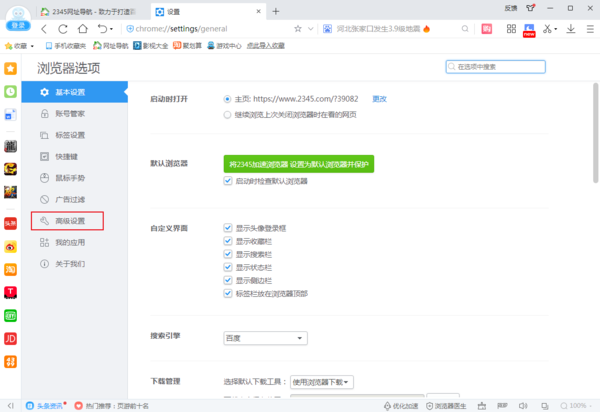Screen dimensions: 600x412
Task: Click the back navigation arrow
Action: [44, 29]
